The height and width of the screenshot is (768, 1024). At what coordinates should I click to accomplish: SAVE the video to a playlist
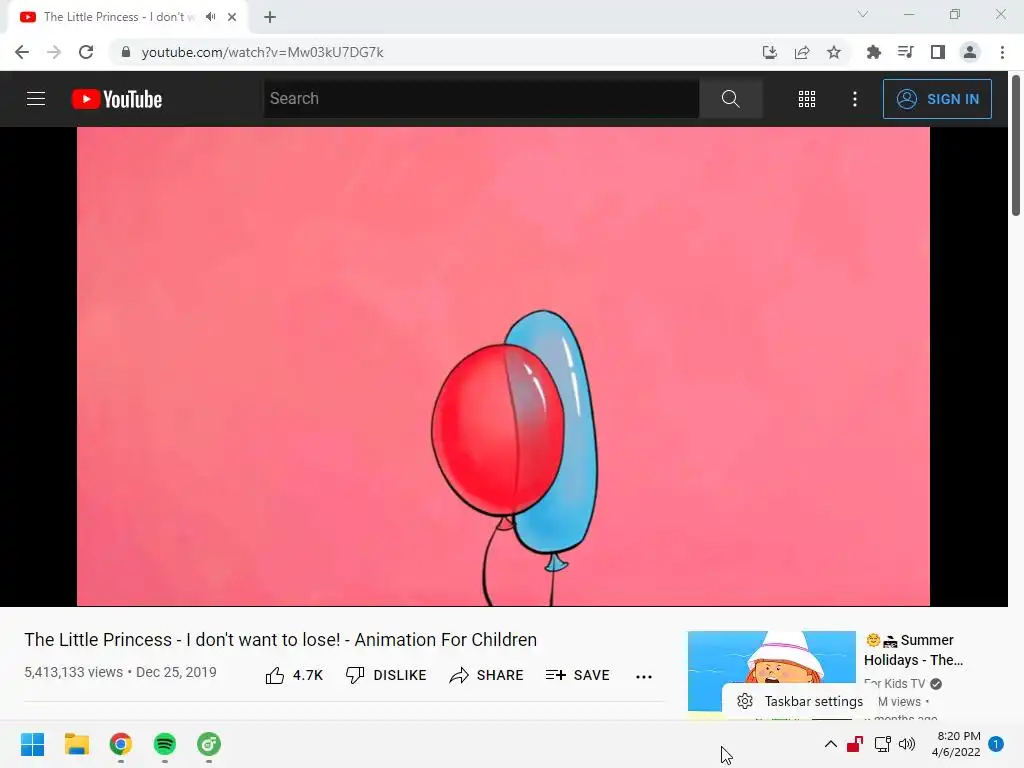[x=577, y=675]
